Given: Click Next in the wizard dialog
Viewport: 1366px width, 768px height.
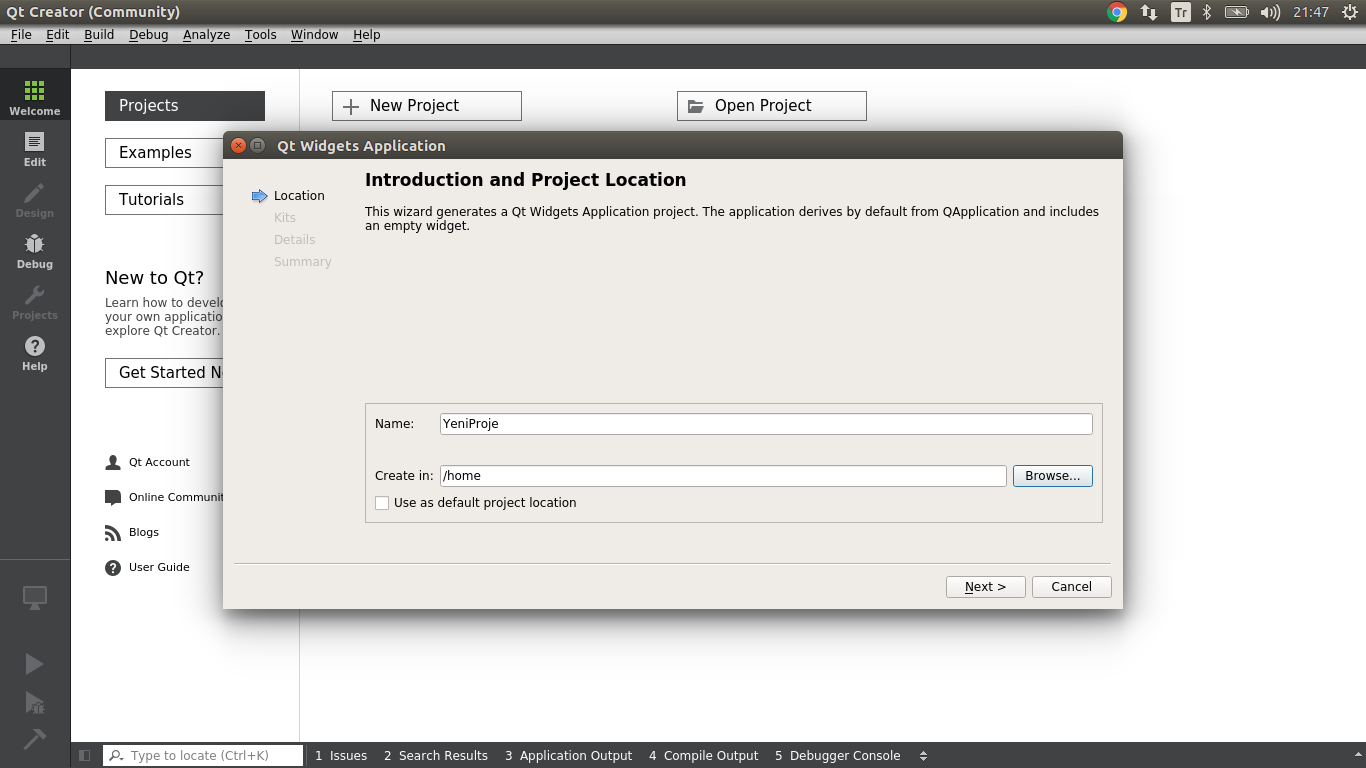Looking at the screenshot, I should 986,587.
